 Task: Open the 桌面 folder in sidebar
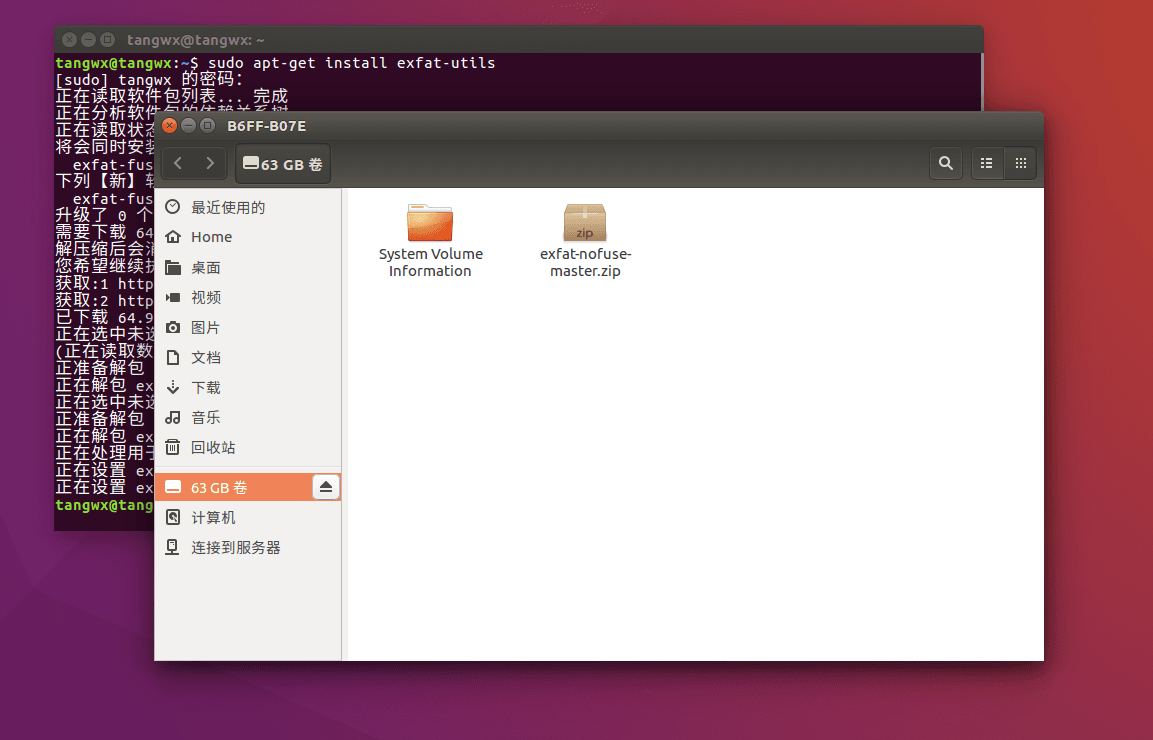click(x=206, y=267)
